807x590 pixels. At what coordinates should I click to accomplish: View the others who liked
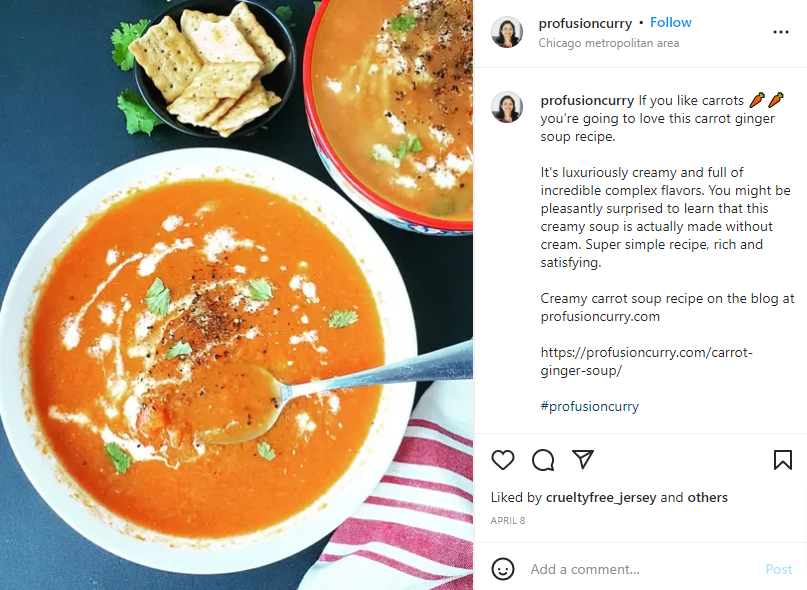(x=708, y=497)
